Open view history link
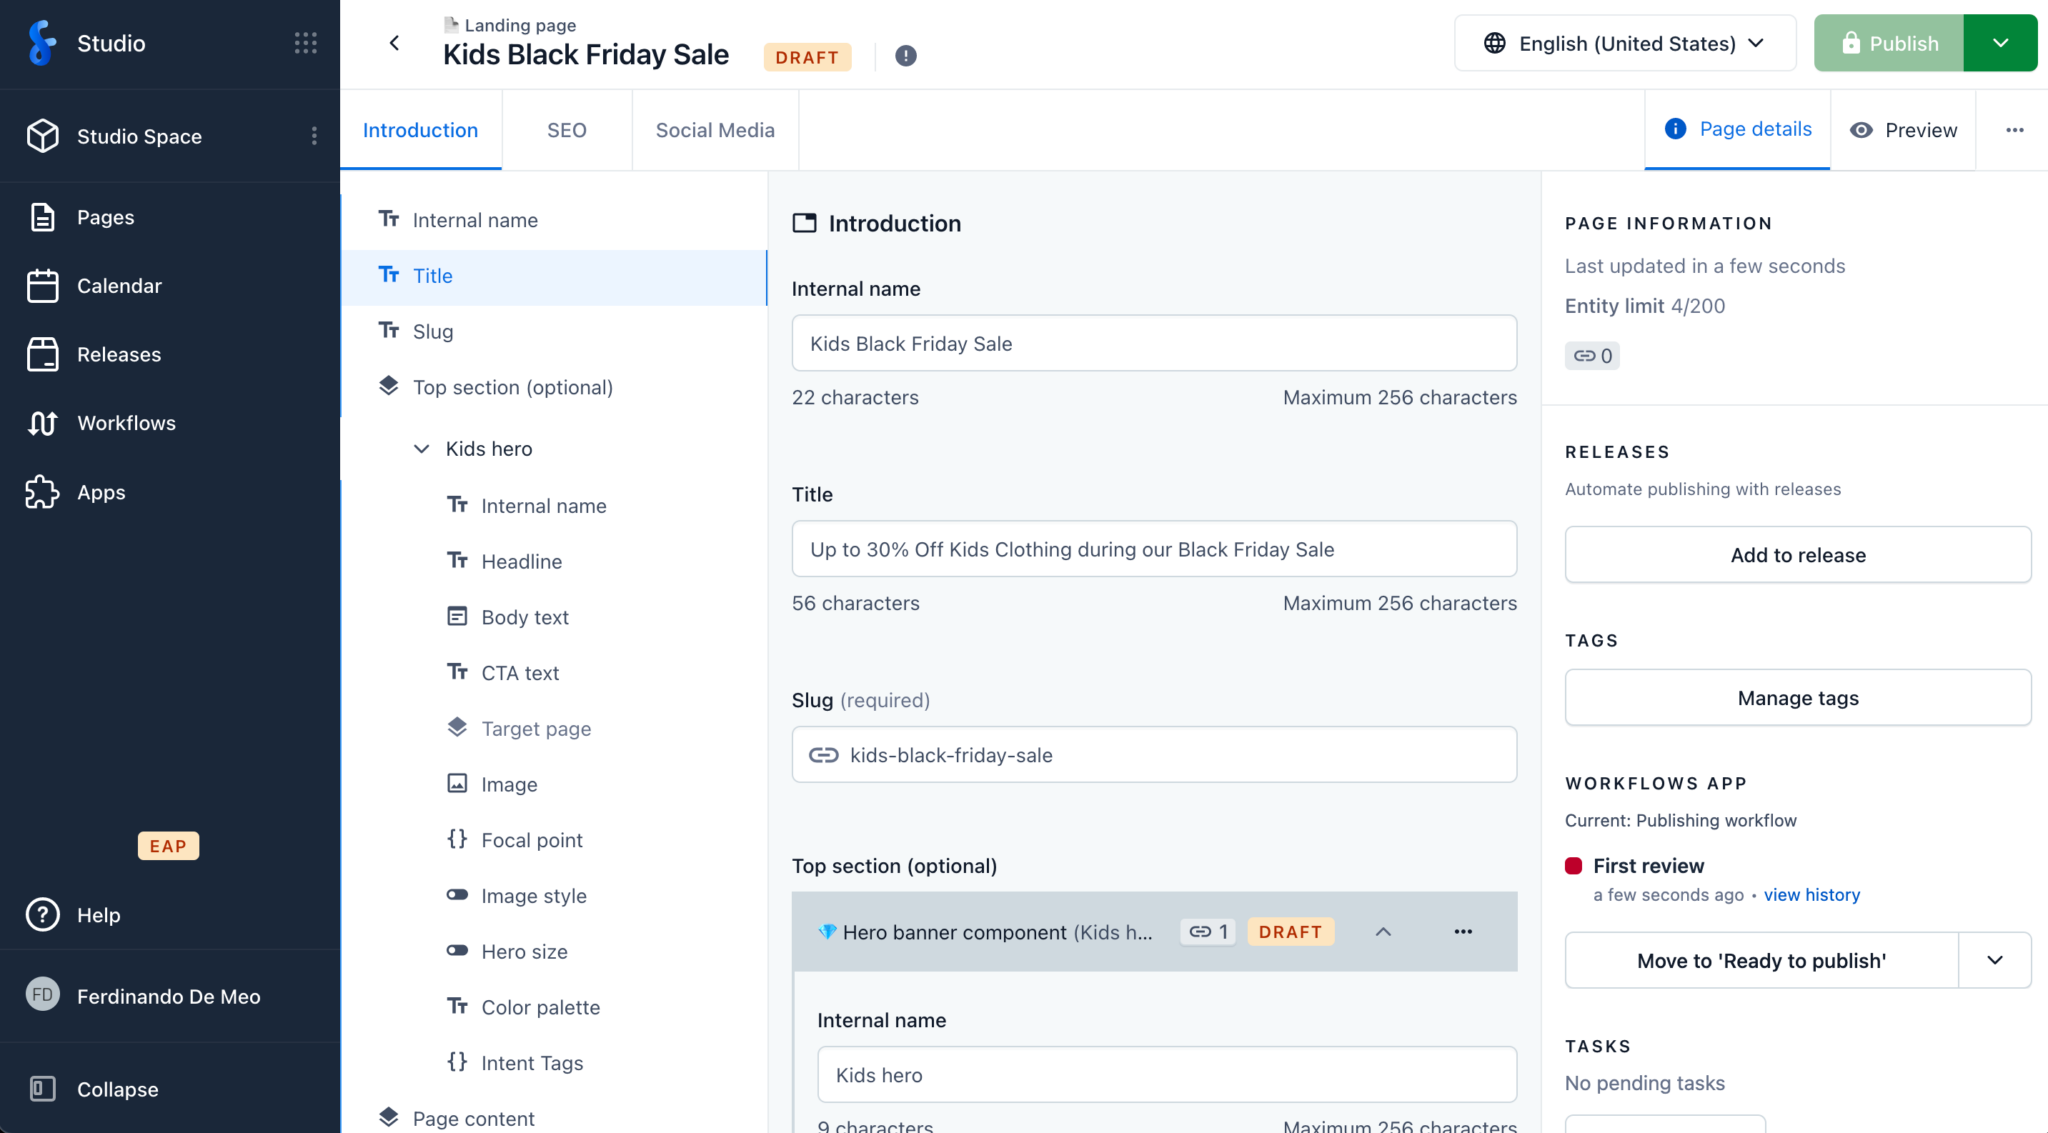This screenshot has width=2048, height=1133. pyautogui.click(x=1811, y=894)
